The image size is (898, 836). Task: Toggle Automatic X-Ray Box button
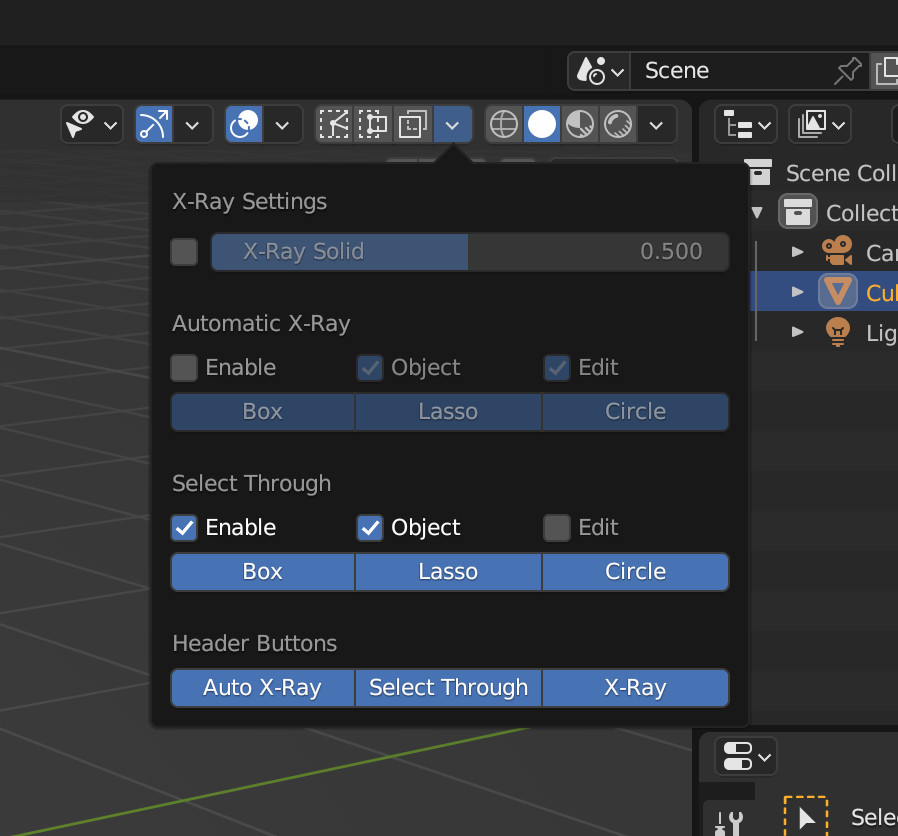click(263, 412)
